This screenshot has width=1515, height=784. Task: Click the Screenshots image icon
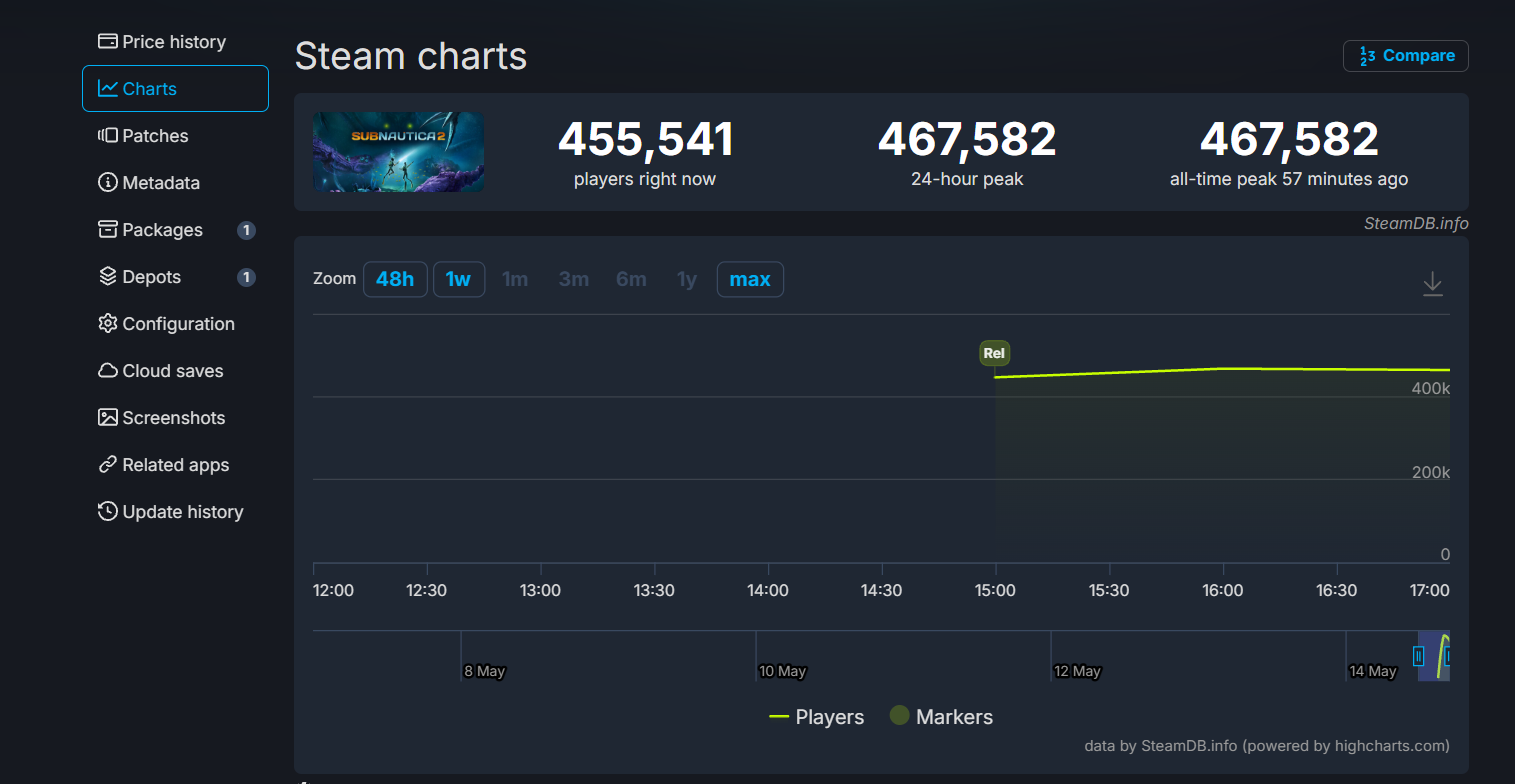coord(108,418)
